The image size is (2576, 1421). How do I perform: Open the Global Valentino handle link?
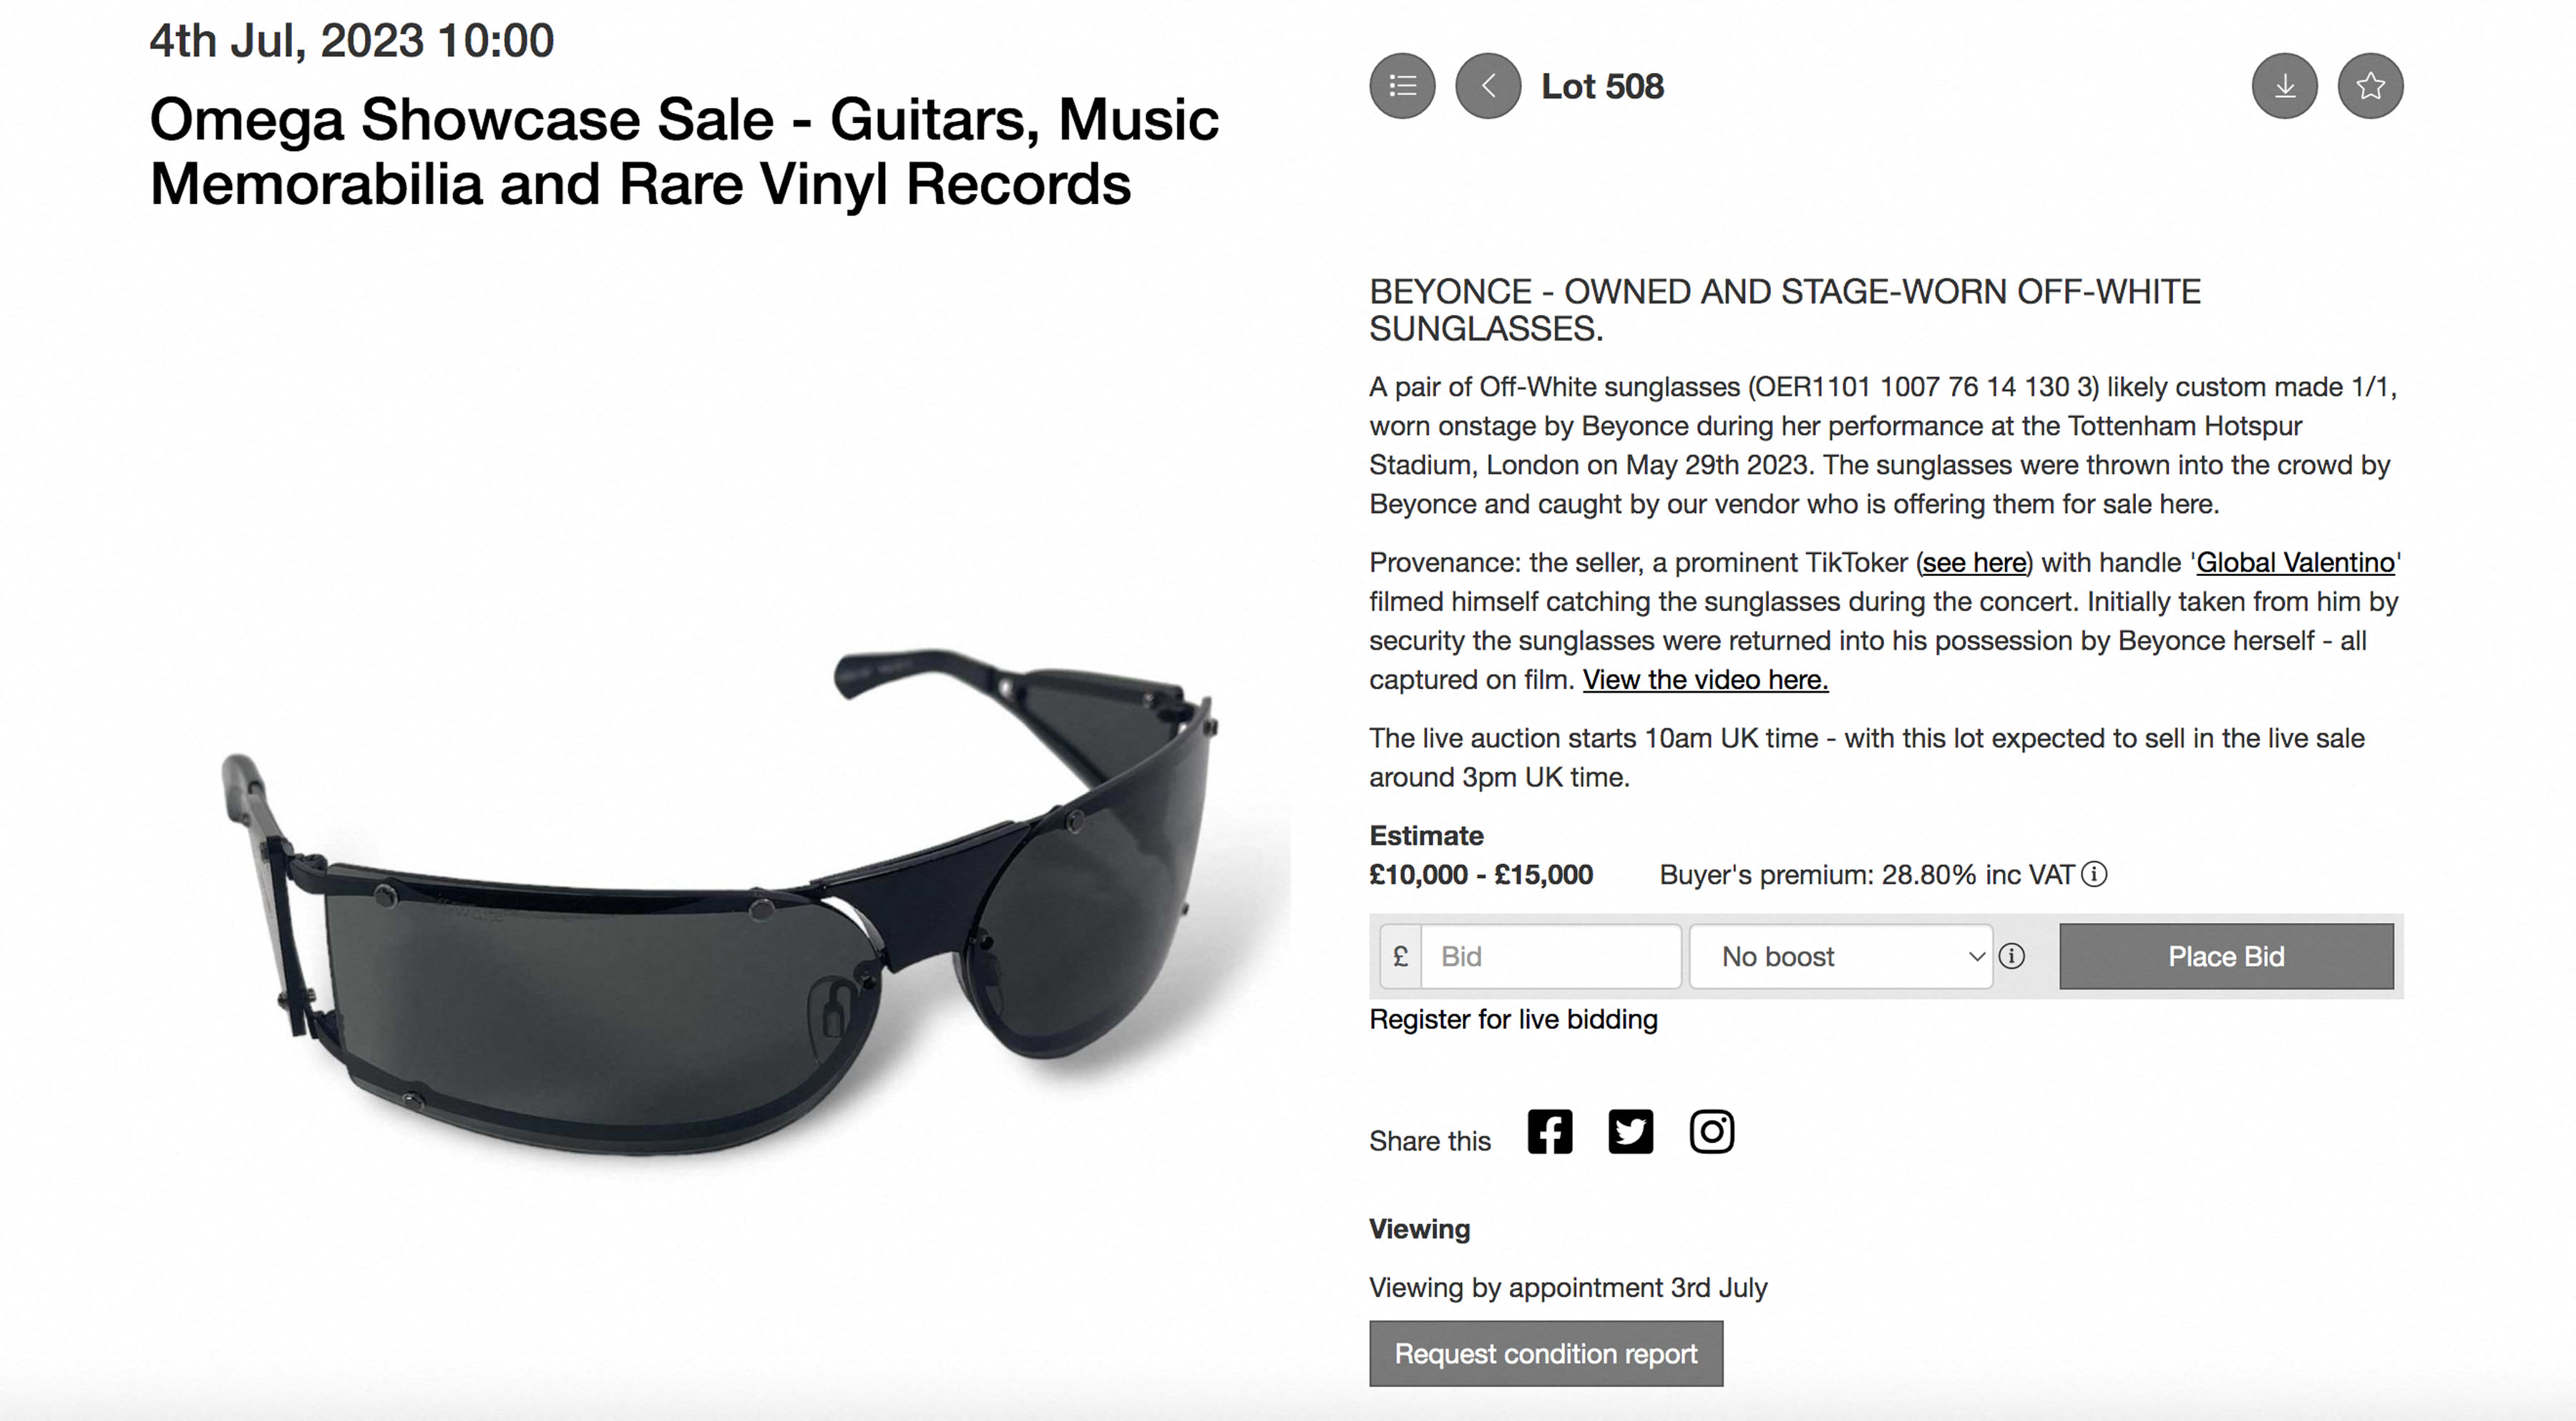2295,563
